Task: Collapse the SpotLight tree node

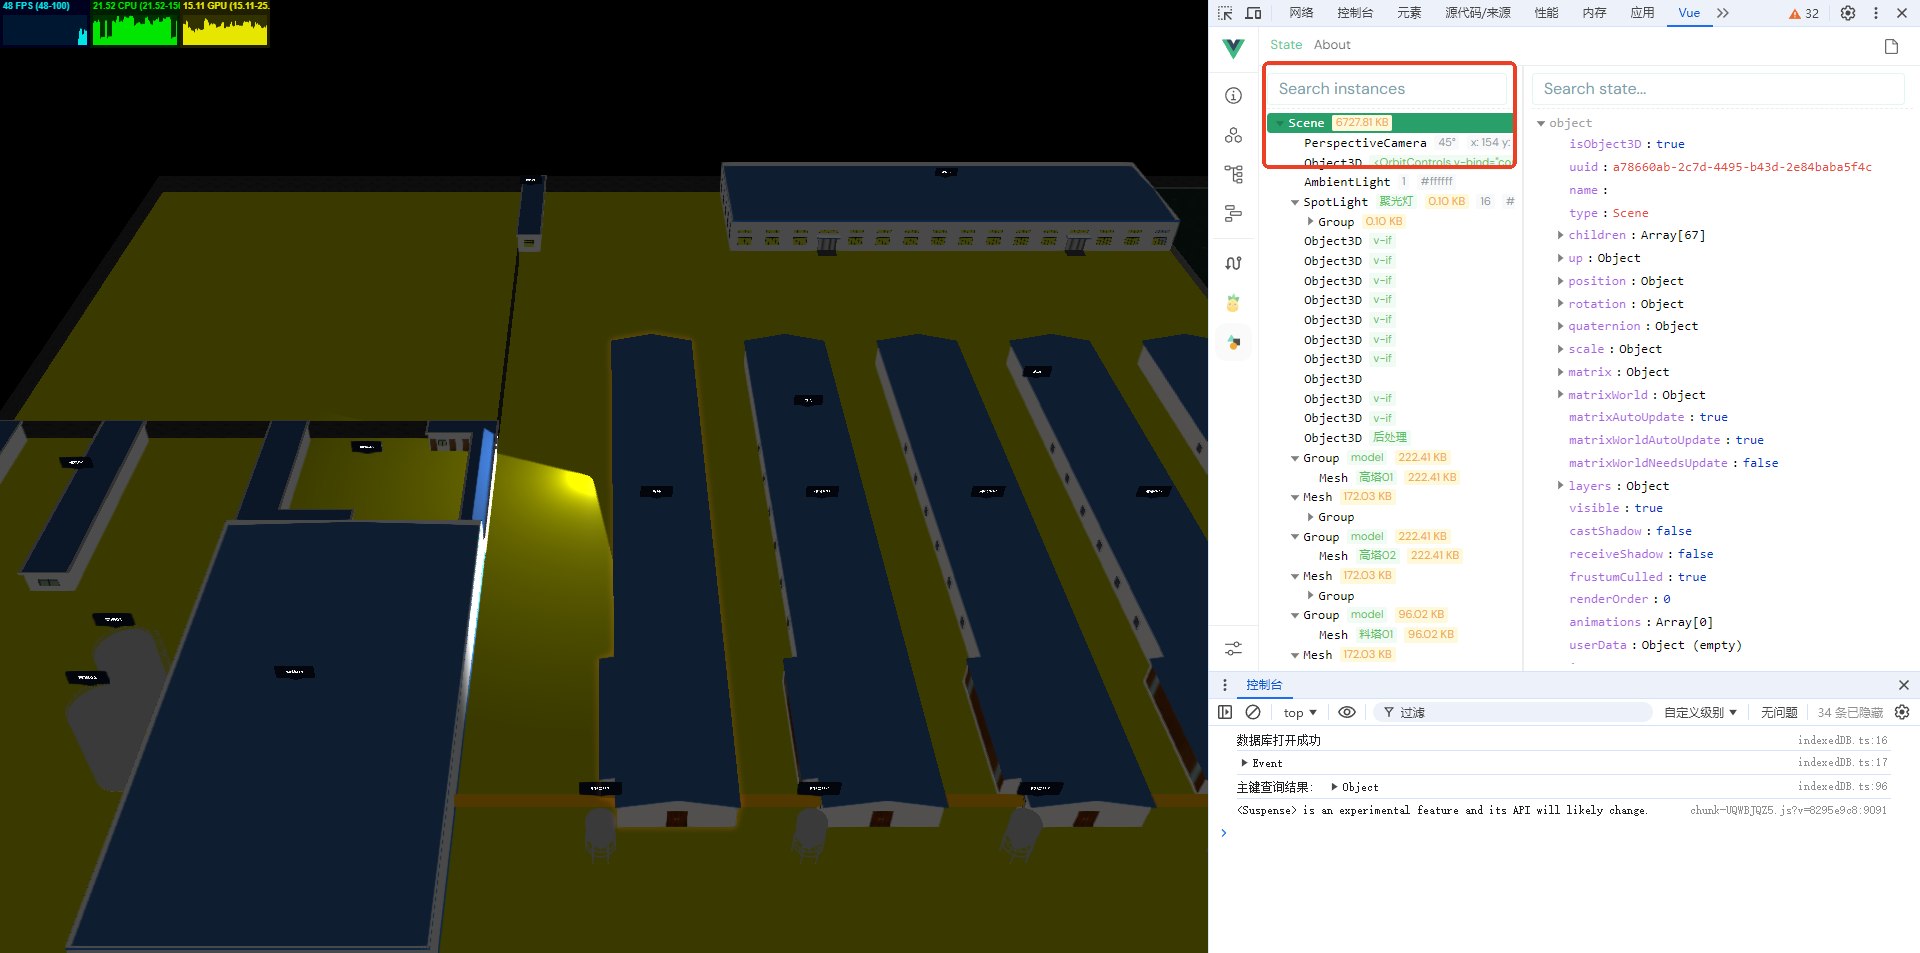Action: tap(1295, 202)
